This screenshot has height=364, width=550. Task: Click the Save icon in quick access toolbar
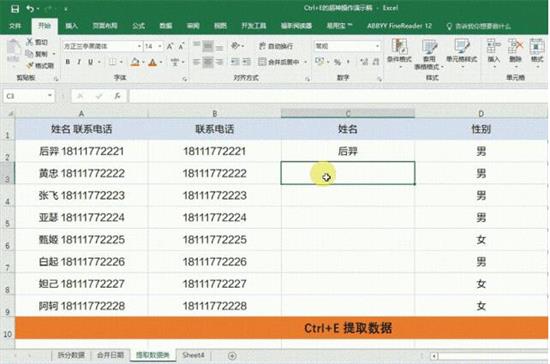tap(15, 8)
